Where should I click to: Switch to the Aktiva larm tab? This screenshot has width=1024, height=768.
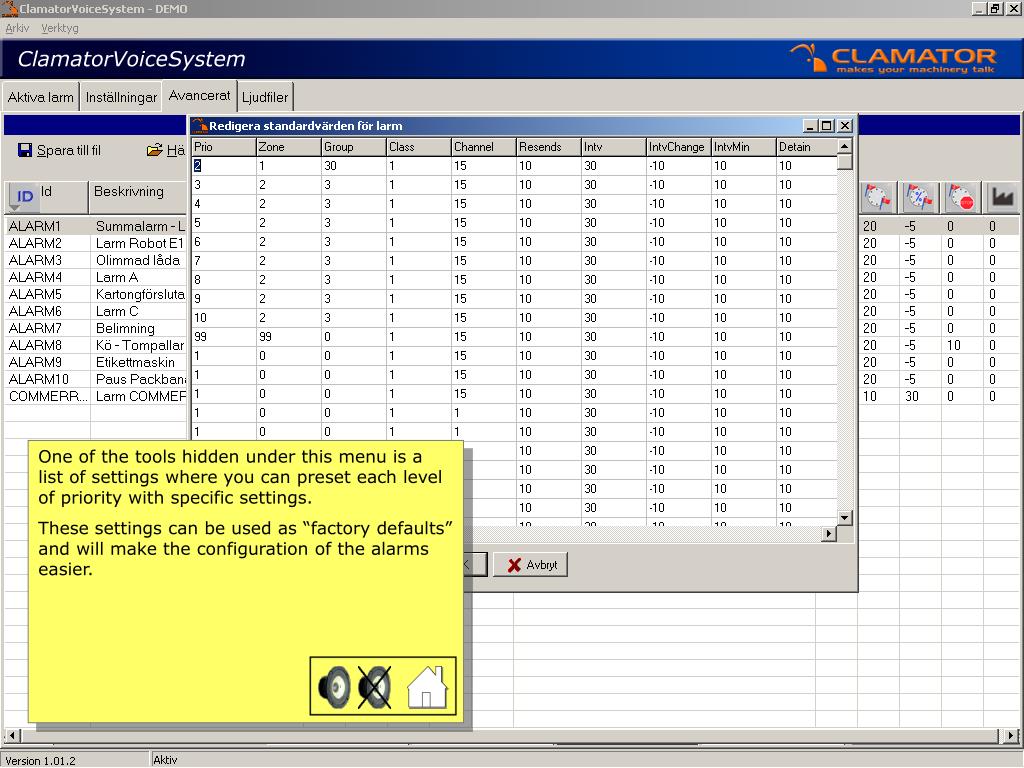point(40,97)
